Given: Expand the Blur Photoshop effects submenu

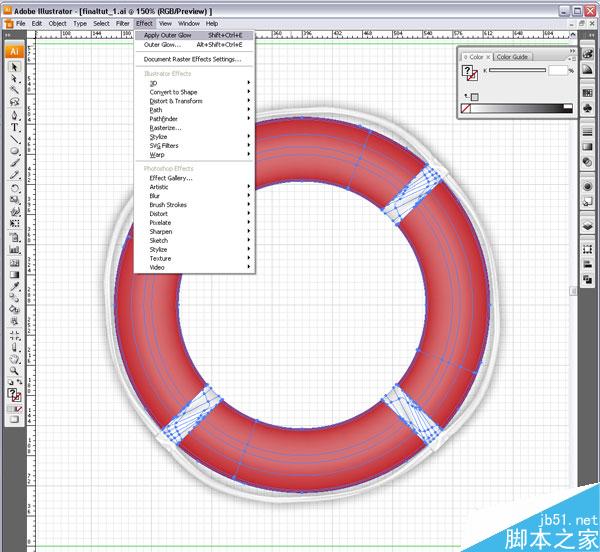Looking at the screenshot, I should coord(194,196).
